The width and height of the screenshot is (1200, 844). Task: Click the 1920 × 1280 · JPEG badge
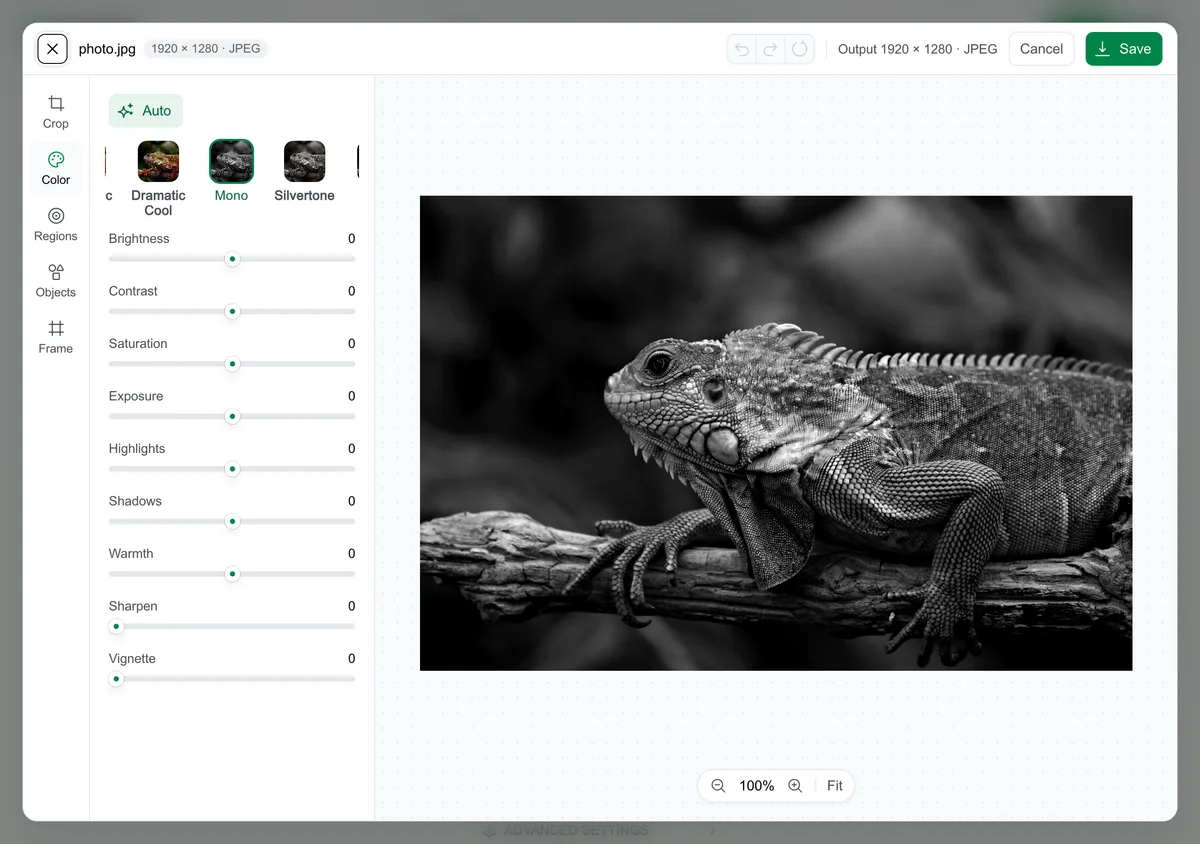pos(206,48)
